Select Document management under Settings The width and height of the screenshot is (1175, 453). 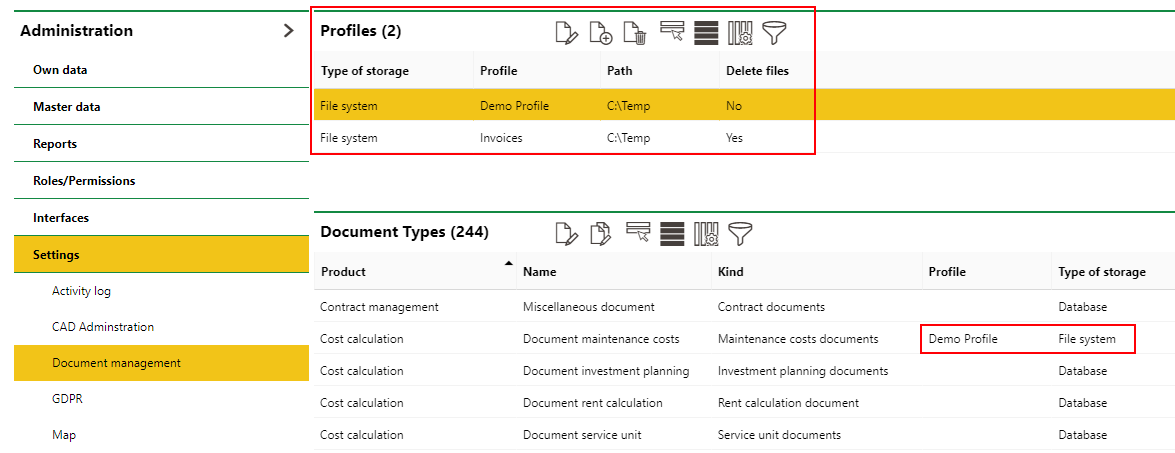[161, 363]
